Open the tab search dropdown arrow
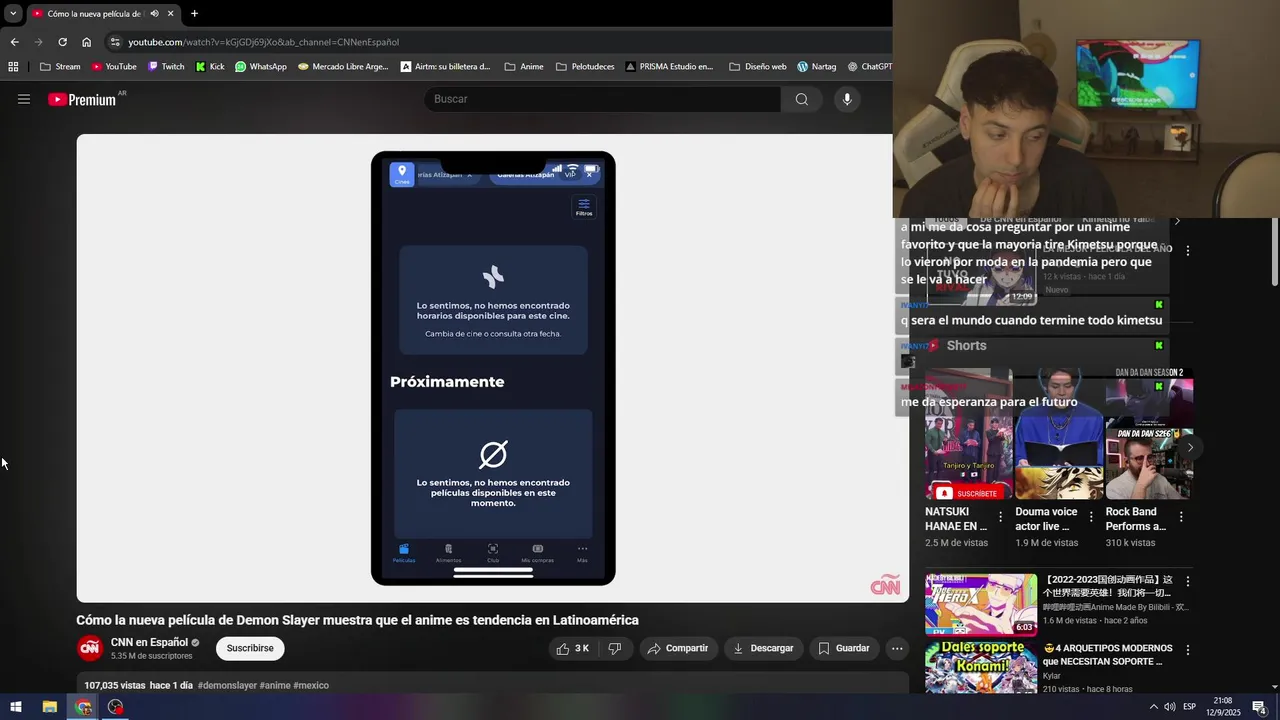The image size is (1280, 720). coord(12,13)
